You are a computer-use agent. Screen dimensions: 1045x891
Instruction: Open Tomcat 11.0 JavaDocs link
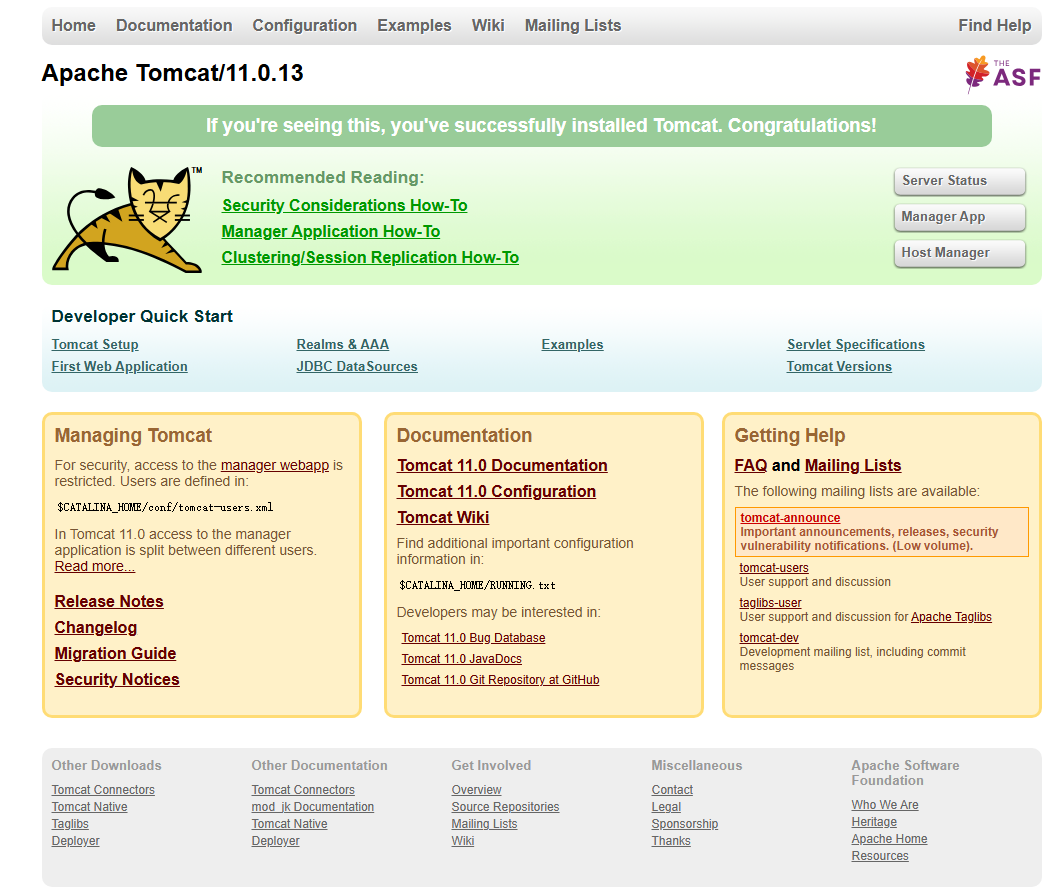click(x=461, y=658)
